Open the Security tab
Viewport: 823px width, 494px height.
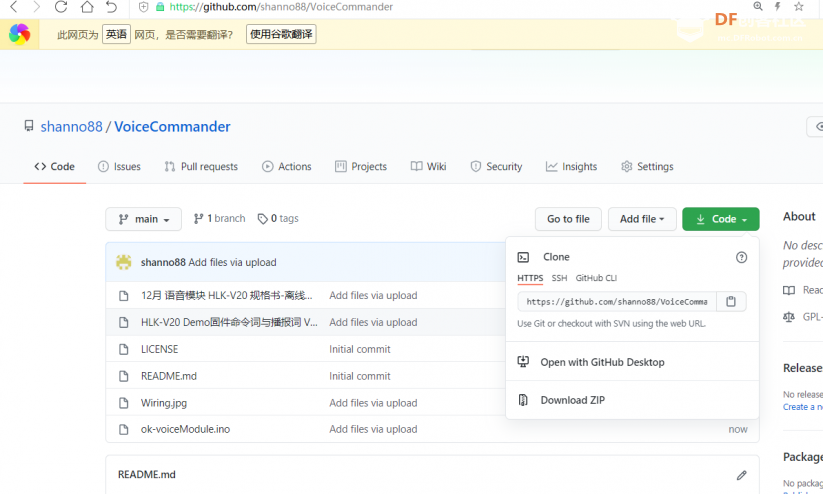(496, 166)
